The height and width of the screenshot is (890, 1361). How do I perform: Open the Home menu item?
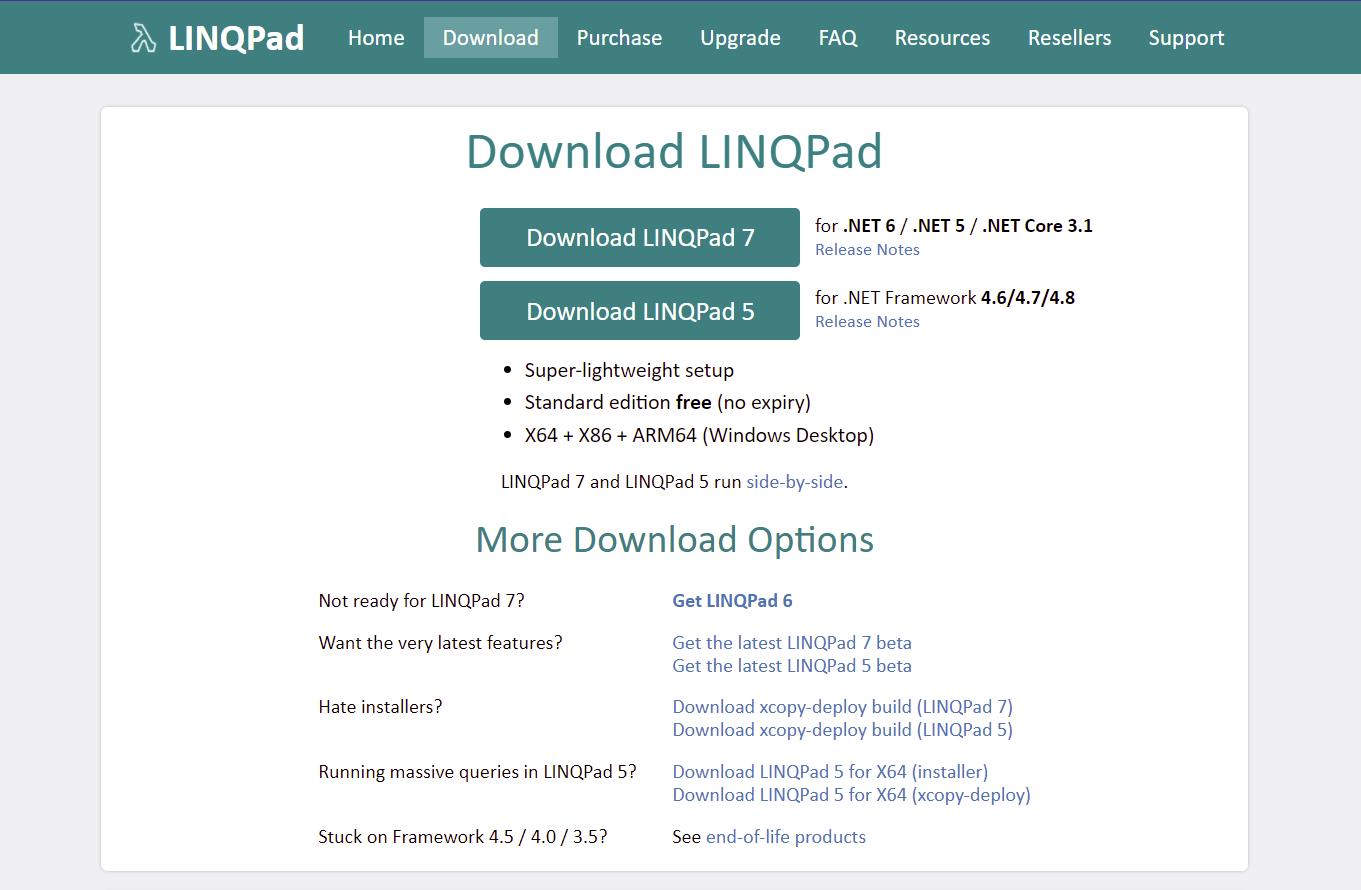point(375,37)
